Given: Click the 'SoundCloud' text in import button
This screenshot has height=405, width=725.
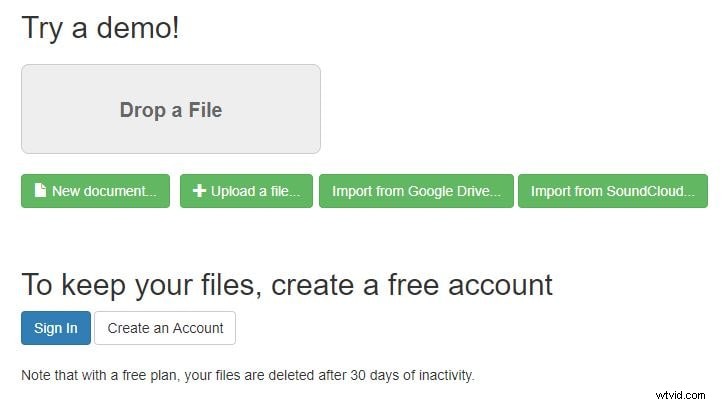Looking at the screenshot, I should click(x=650, y=191).
